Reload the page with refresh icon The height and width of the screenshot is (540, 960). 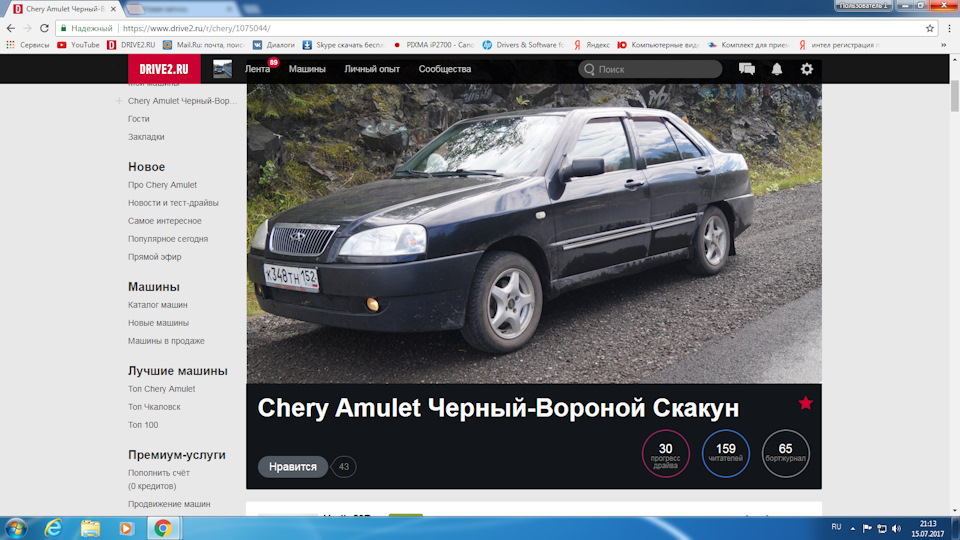tap(44, 28)
